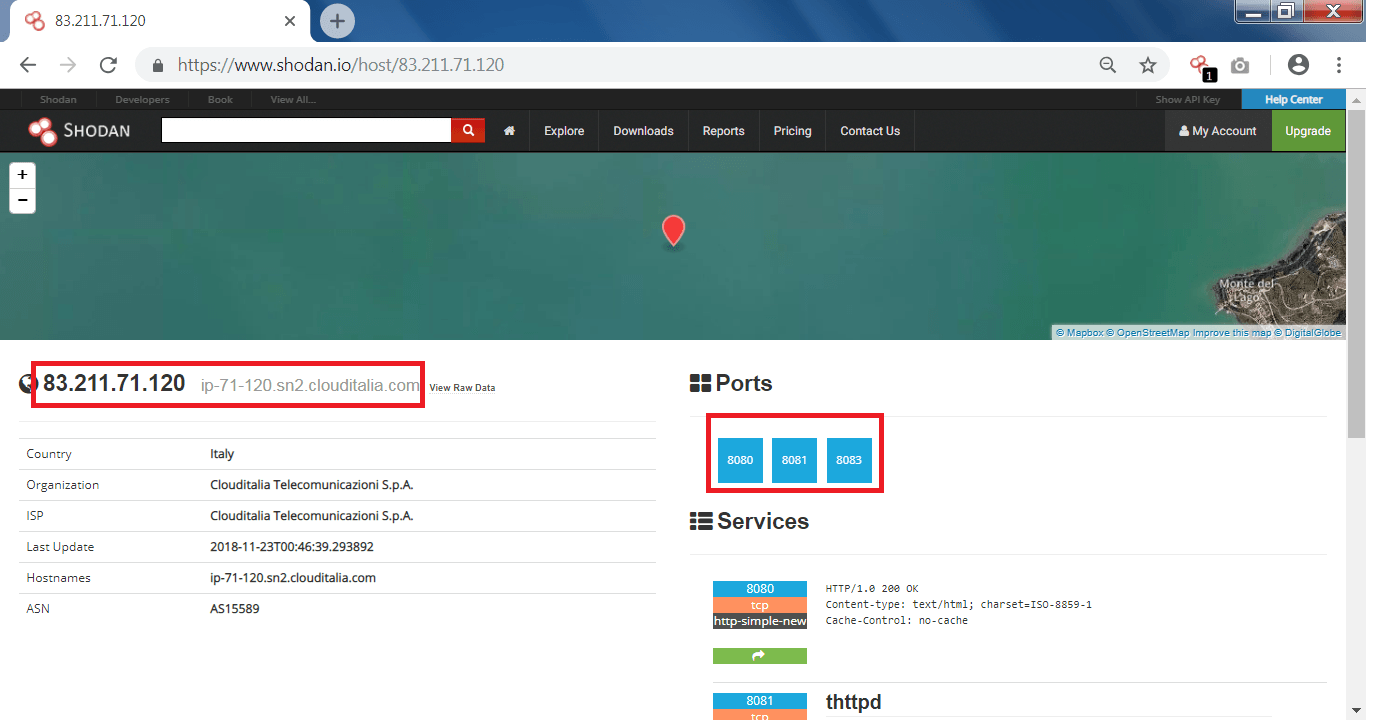Viewport: 1380px width, 720px height.
Task: Click the scrollbar down arrow
Action: pos(1356,711)
